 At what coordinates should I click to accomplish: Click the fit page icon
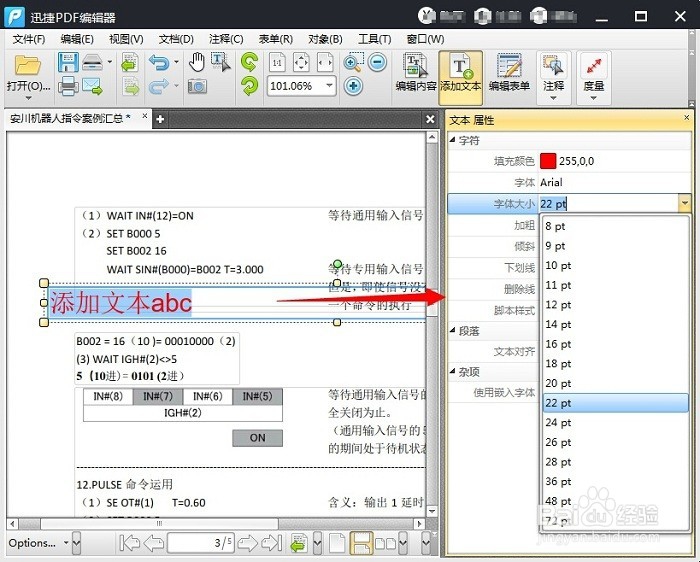point(301,62)
